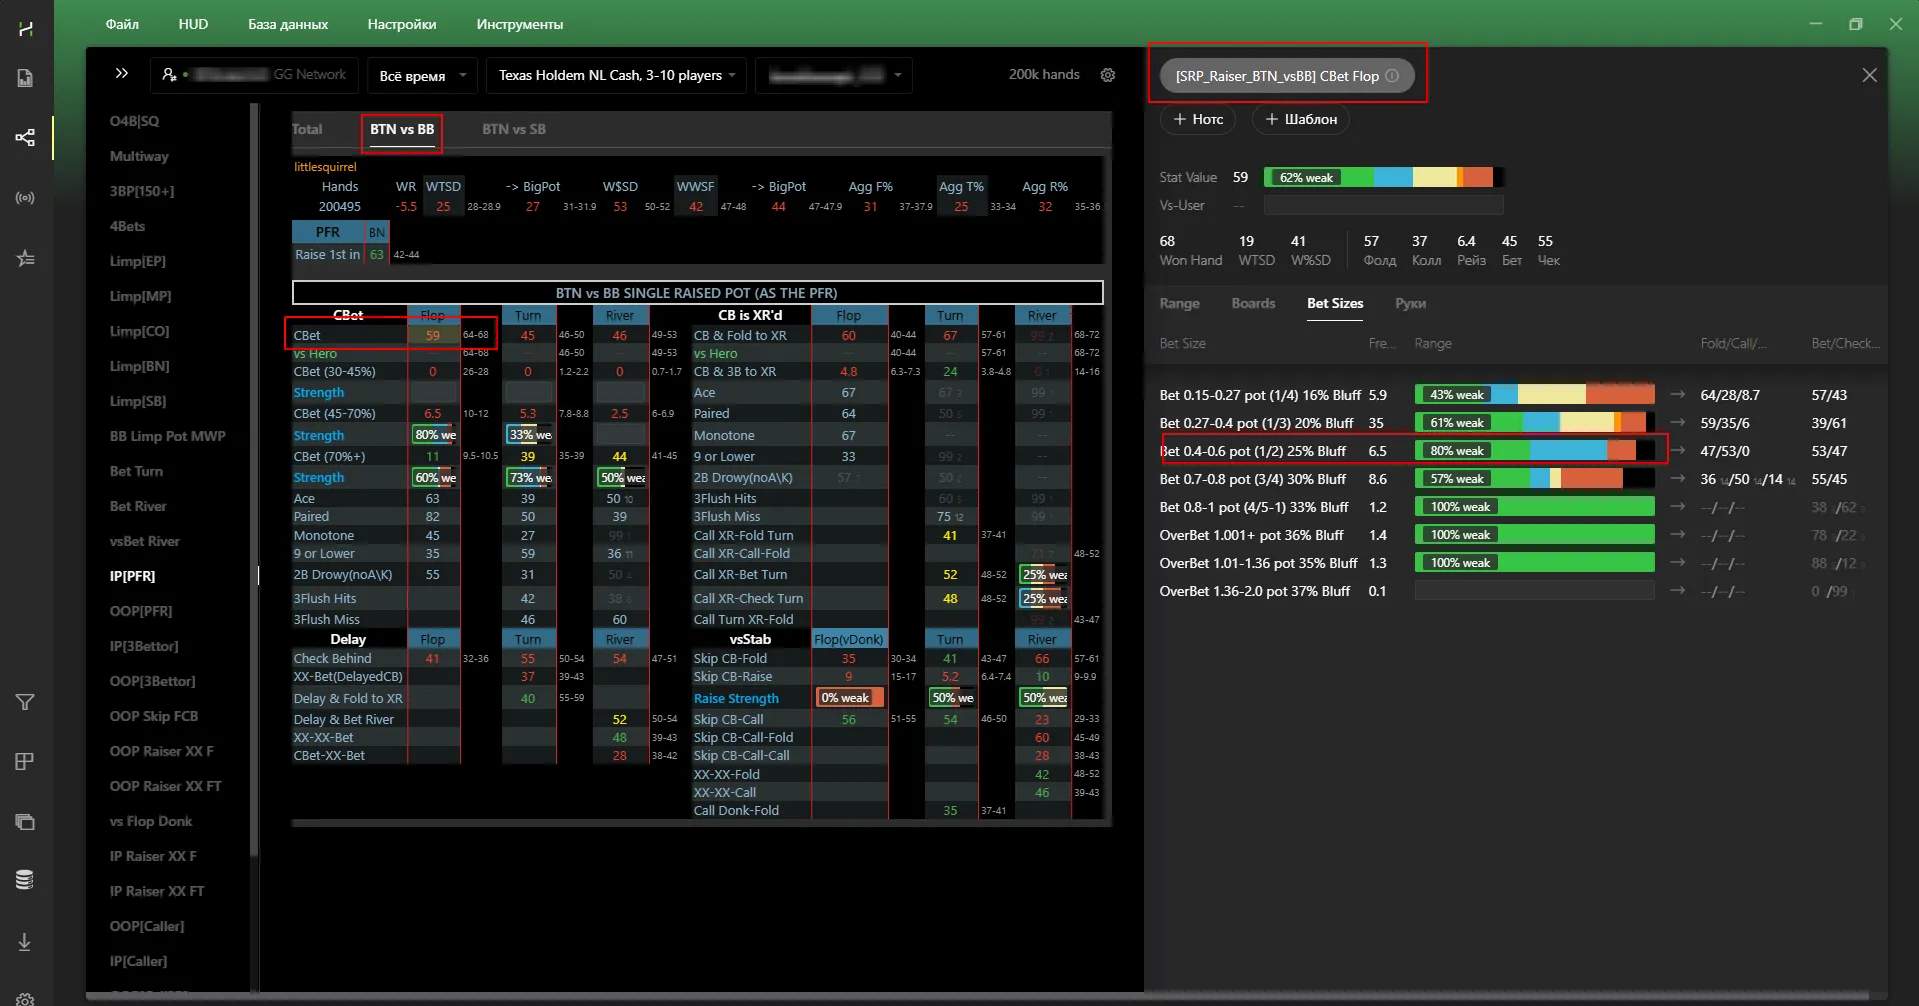Click the arrow in OverBet 1.36-2.0 pot row
Image resolution: width=1919 pixels, height=1006 pixels.
click(1678, 591)
